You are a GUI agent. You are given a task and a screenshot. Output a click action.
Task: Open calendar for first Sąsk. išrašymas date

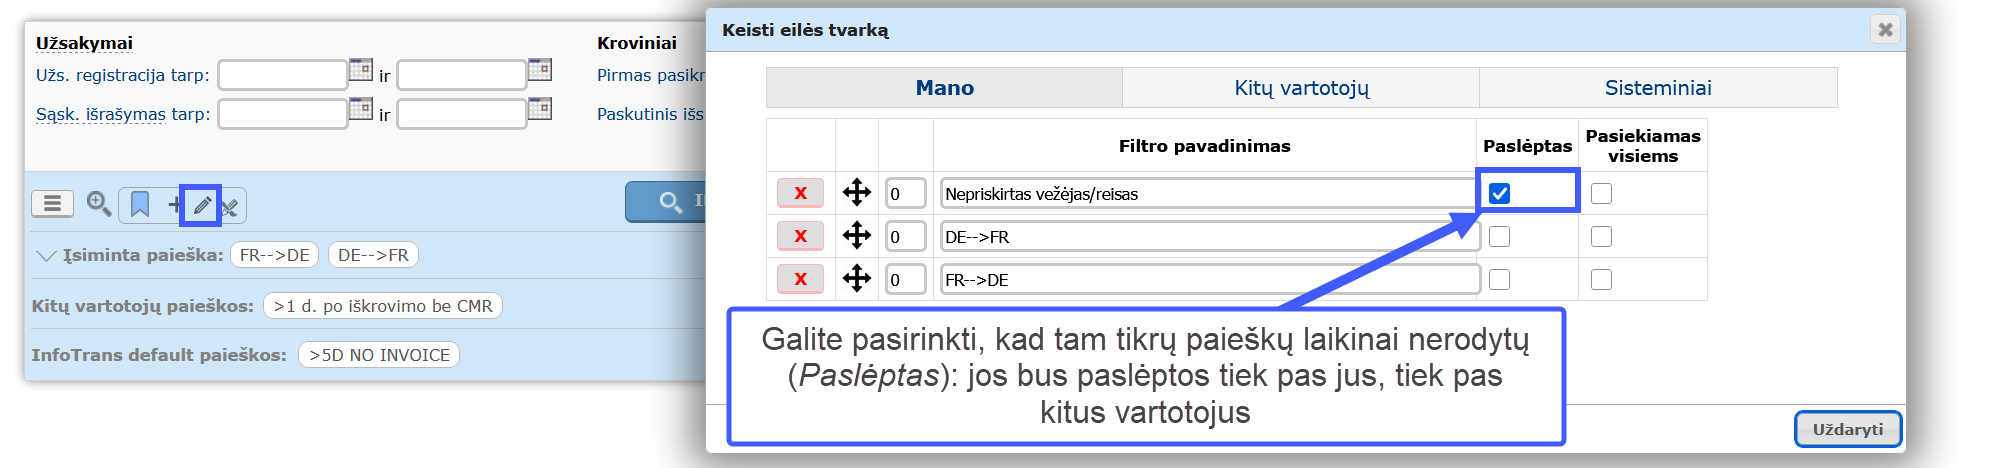(361, 109)
